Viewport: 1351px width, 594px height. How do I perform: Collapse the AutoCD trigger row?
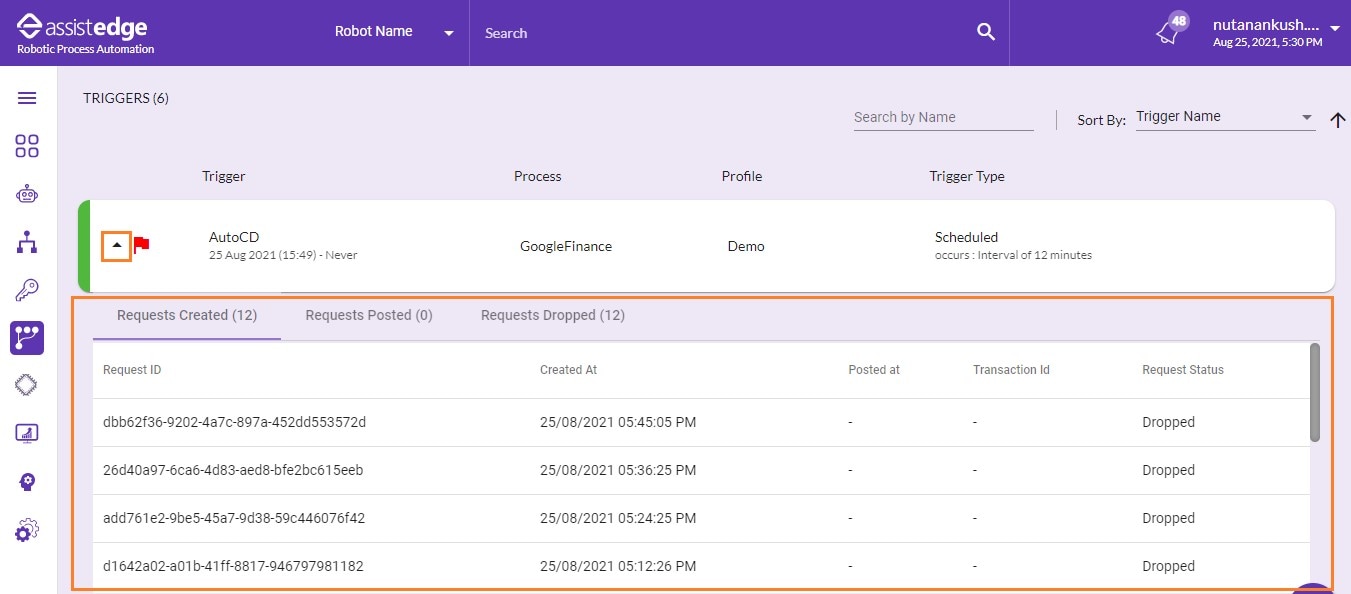(x=117, y=245)
